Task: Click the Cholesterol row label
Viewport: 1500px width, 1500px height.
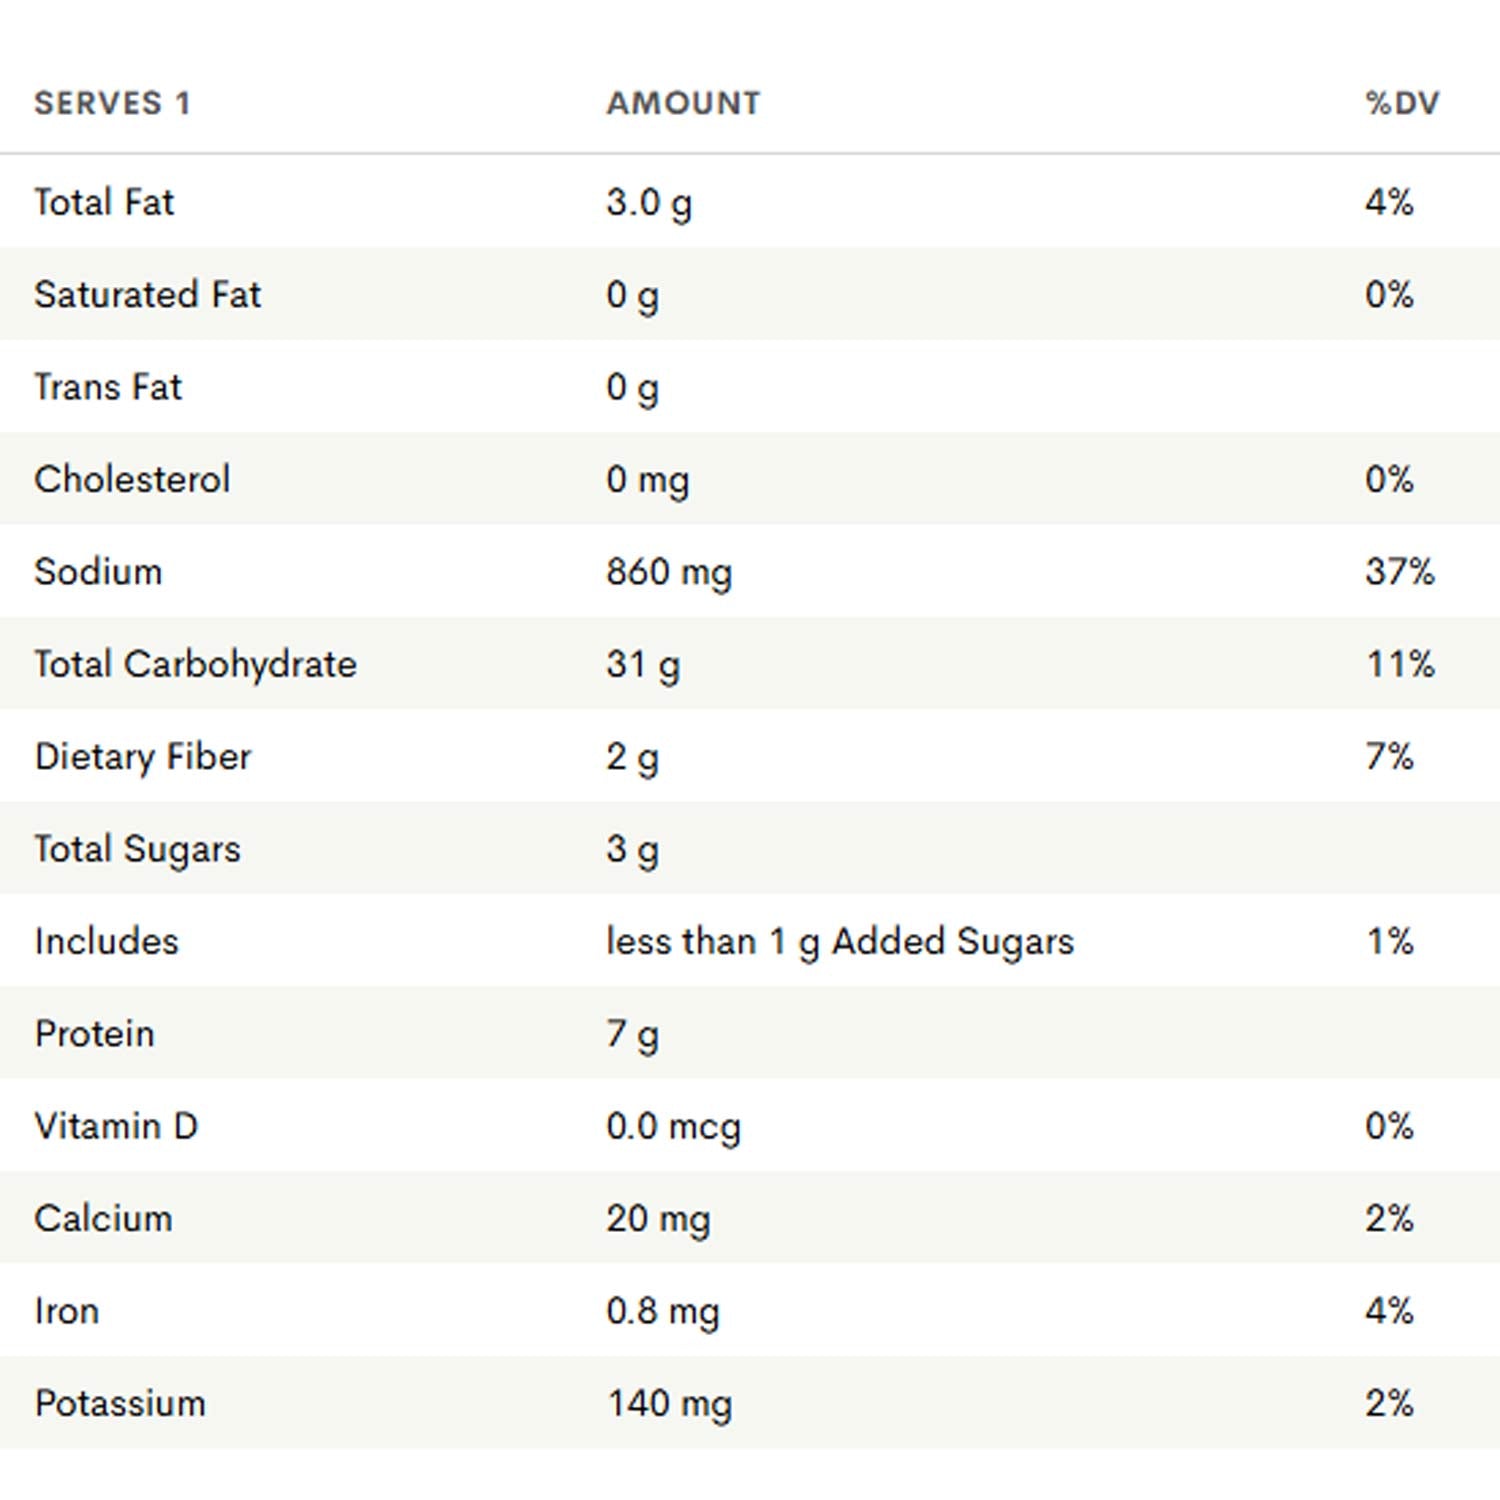Action: (x=132, y=479)
